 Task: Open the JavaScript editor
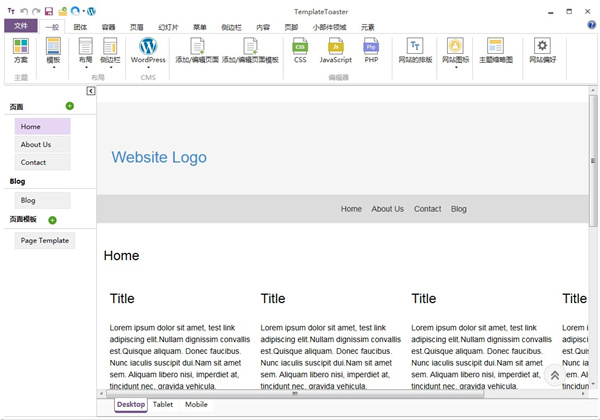coord(336,50)
